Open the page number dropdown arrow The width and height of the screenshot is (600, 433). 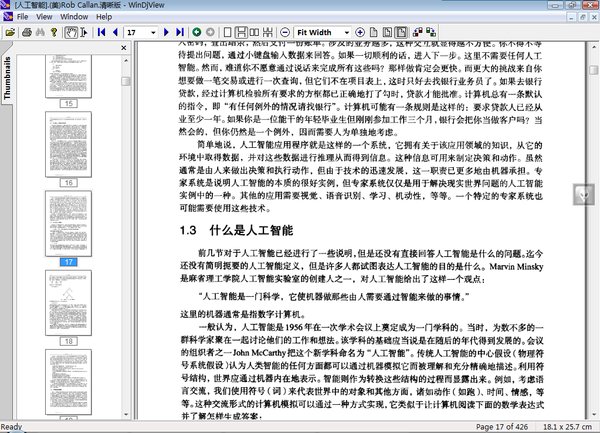pyautogui.click(x=153, y=33)
